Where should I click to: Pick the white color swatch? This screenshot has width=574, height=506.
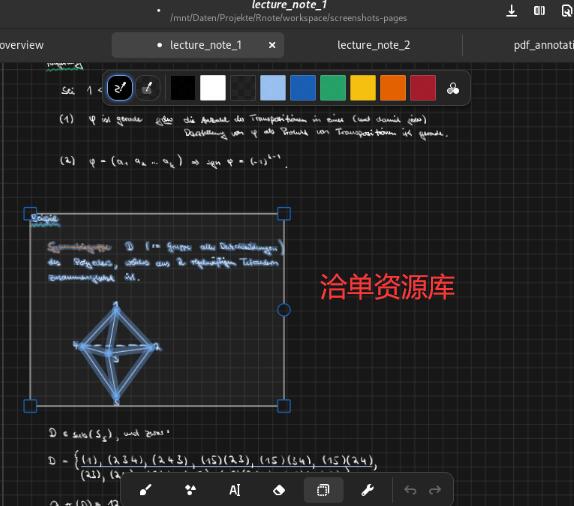pos(213,88)
